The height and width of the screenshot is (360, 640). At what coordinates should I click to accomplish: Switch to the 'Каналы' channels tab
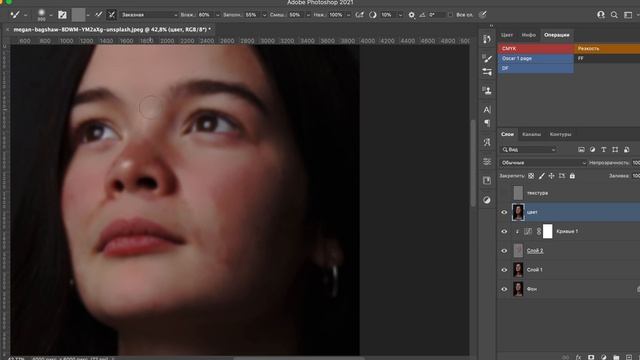click(x=531, y=134)
